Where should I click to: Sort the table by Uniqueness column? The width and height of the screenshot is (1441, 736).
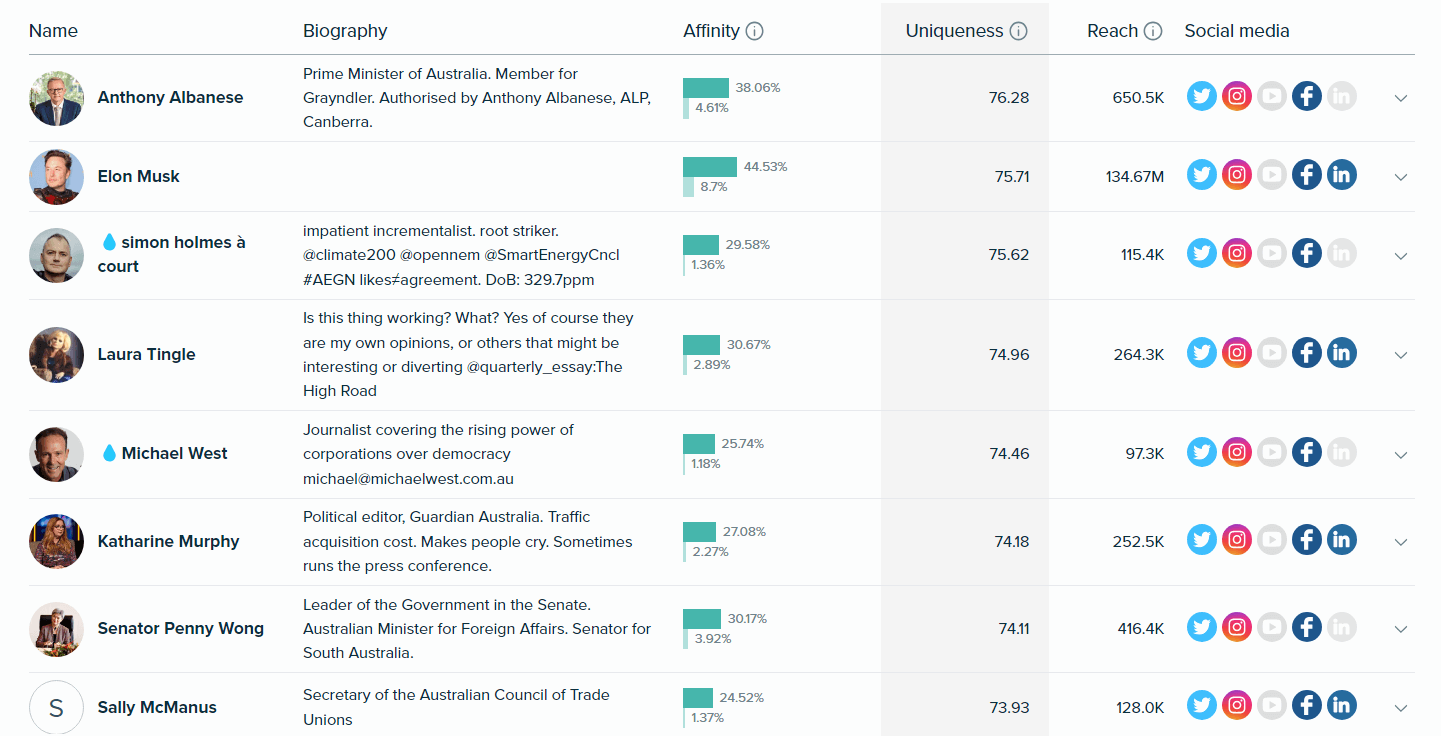coord(954,31)
